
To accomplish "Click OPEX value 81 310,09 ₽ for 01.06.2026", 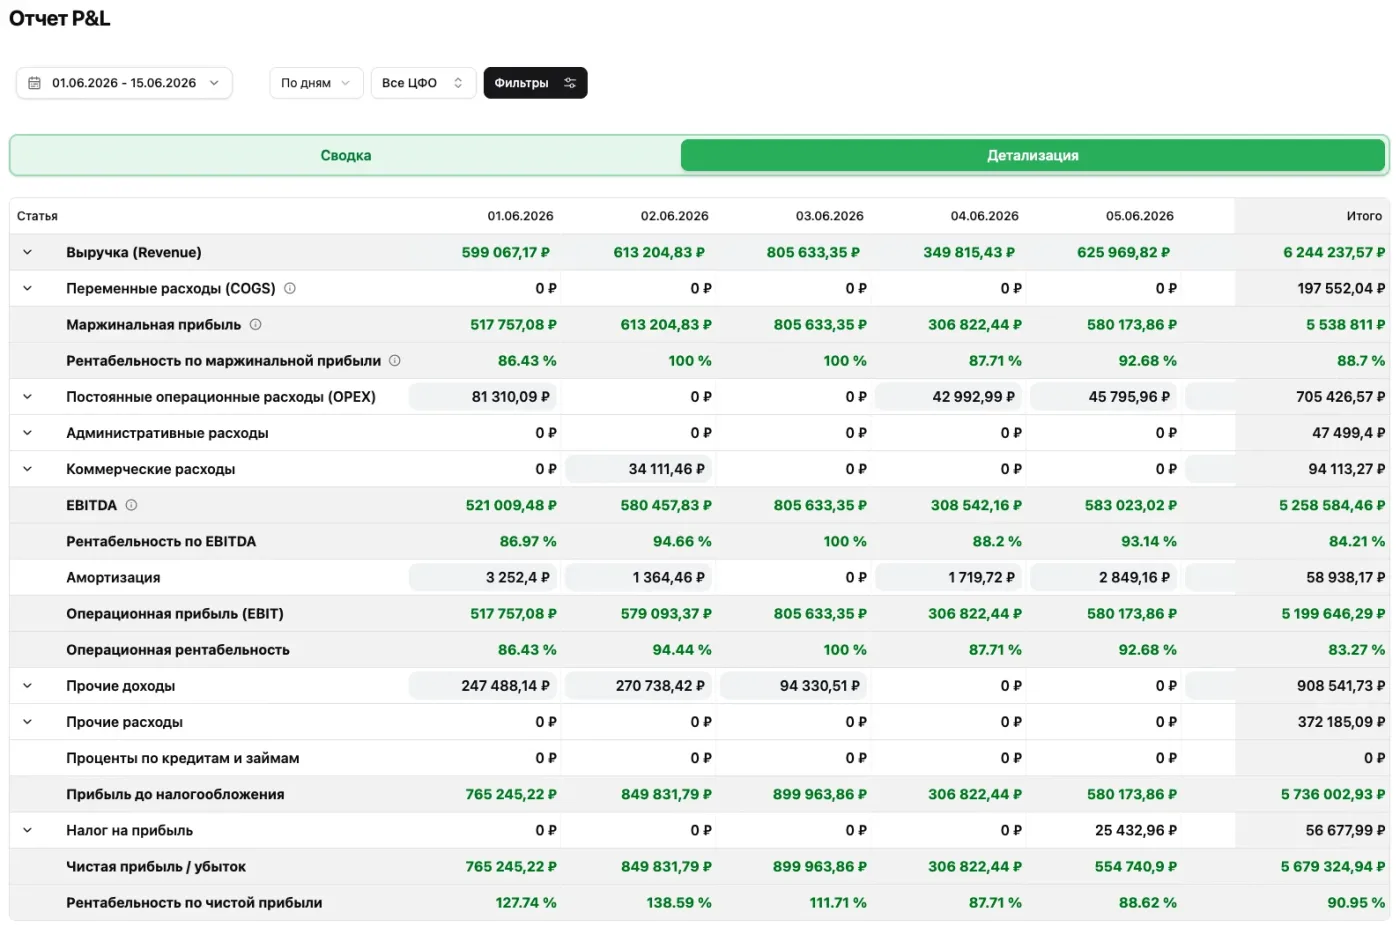I will click(x=484, y=397).
